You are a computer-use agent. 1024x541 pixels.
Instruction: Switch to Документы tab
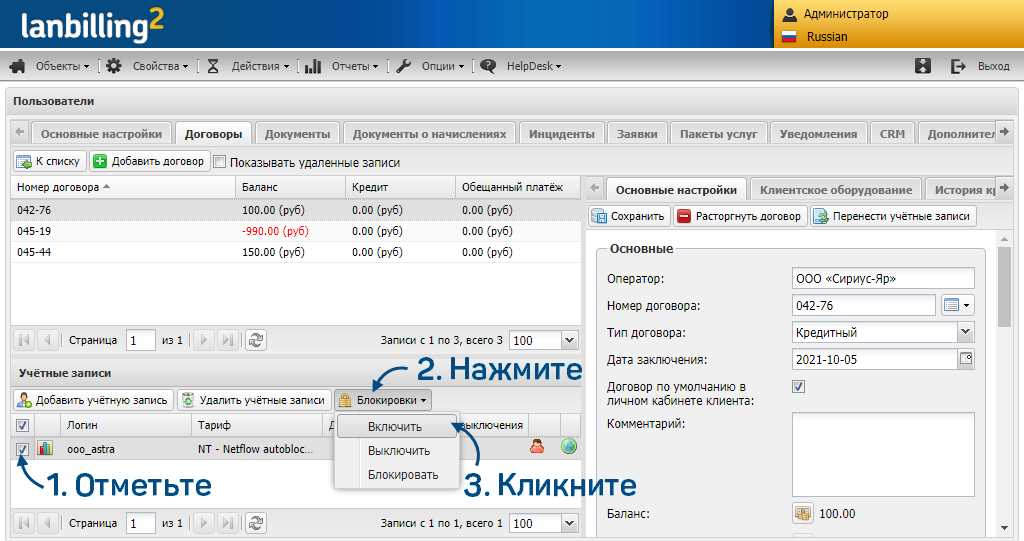pos(297,134)
